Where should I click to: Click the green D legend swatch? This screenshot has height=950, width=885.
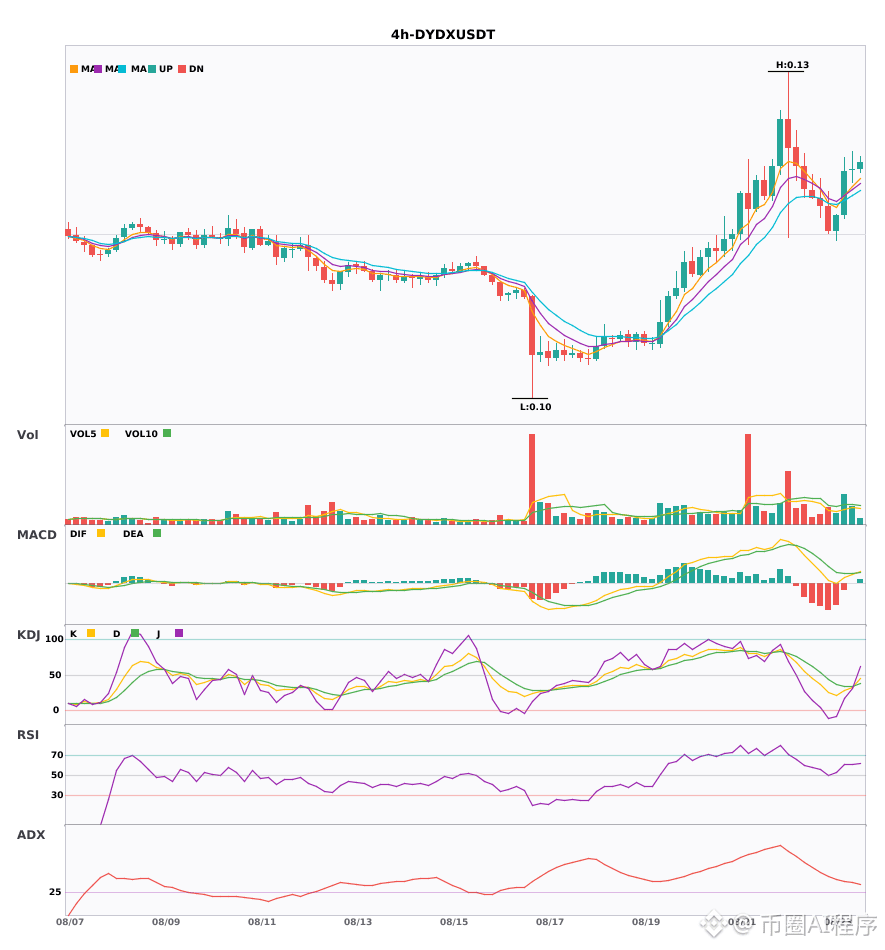(135, 633)
